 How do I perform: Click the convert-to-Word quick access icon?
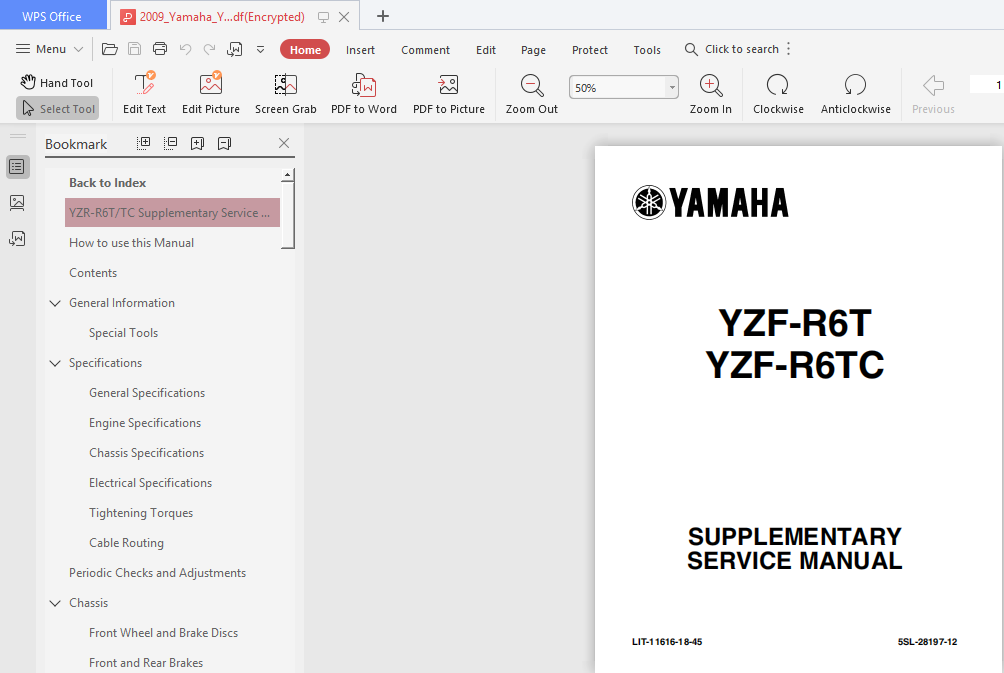tap(235, 49)
